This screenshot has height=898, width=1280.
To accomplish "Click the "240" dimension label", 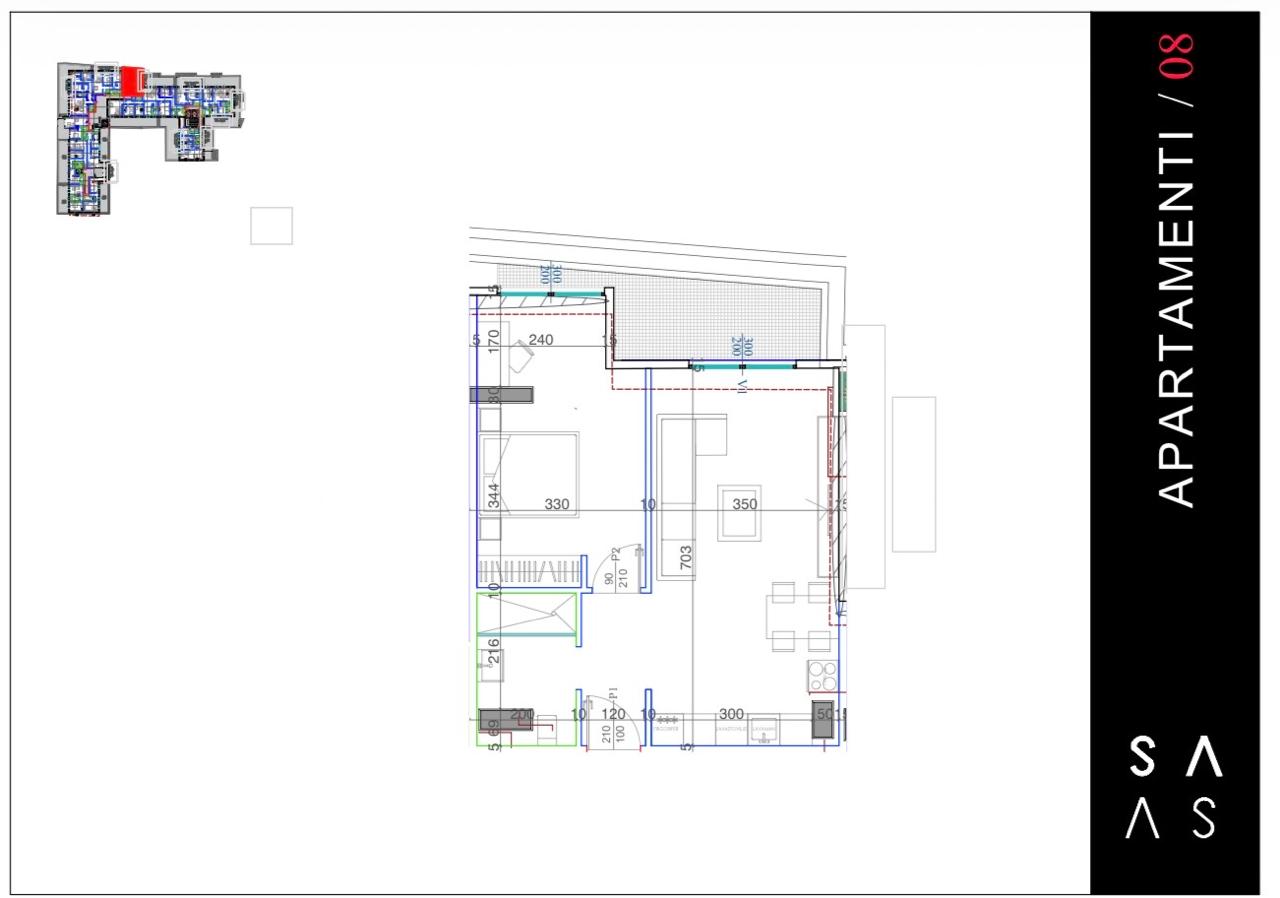I will point(541,340).
